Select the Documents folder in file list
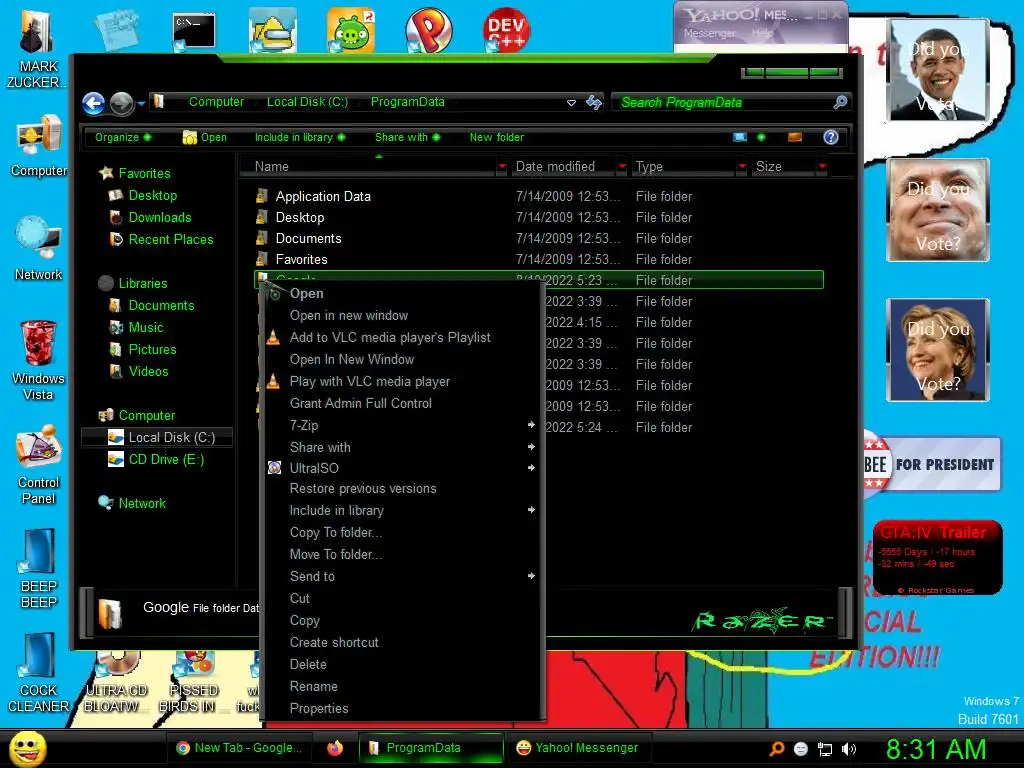The height and width of the screenshot is (768, 1024). click(538, 238)
